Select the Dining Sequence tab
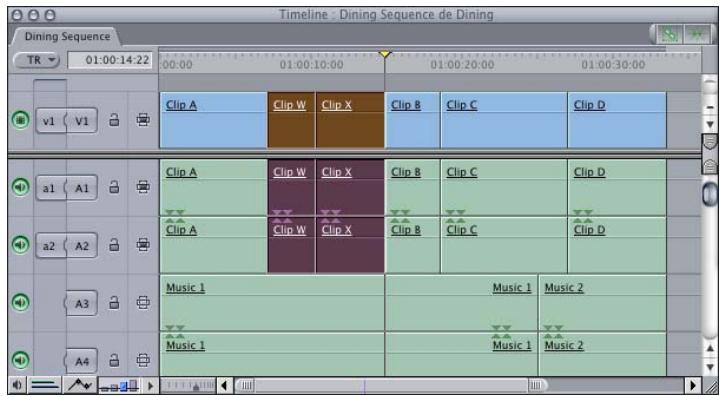 point(67,36)
